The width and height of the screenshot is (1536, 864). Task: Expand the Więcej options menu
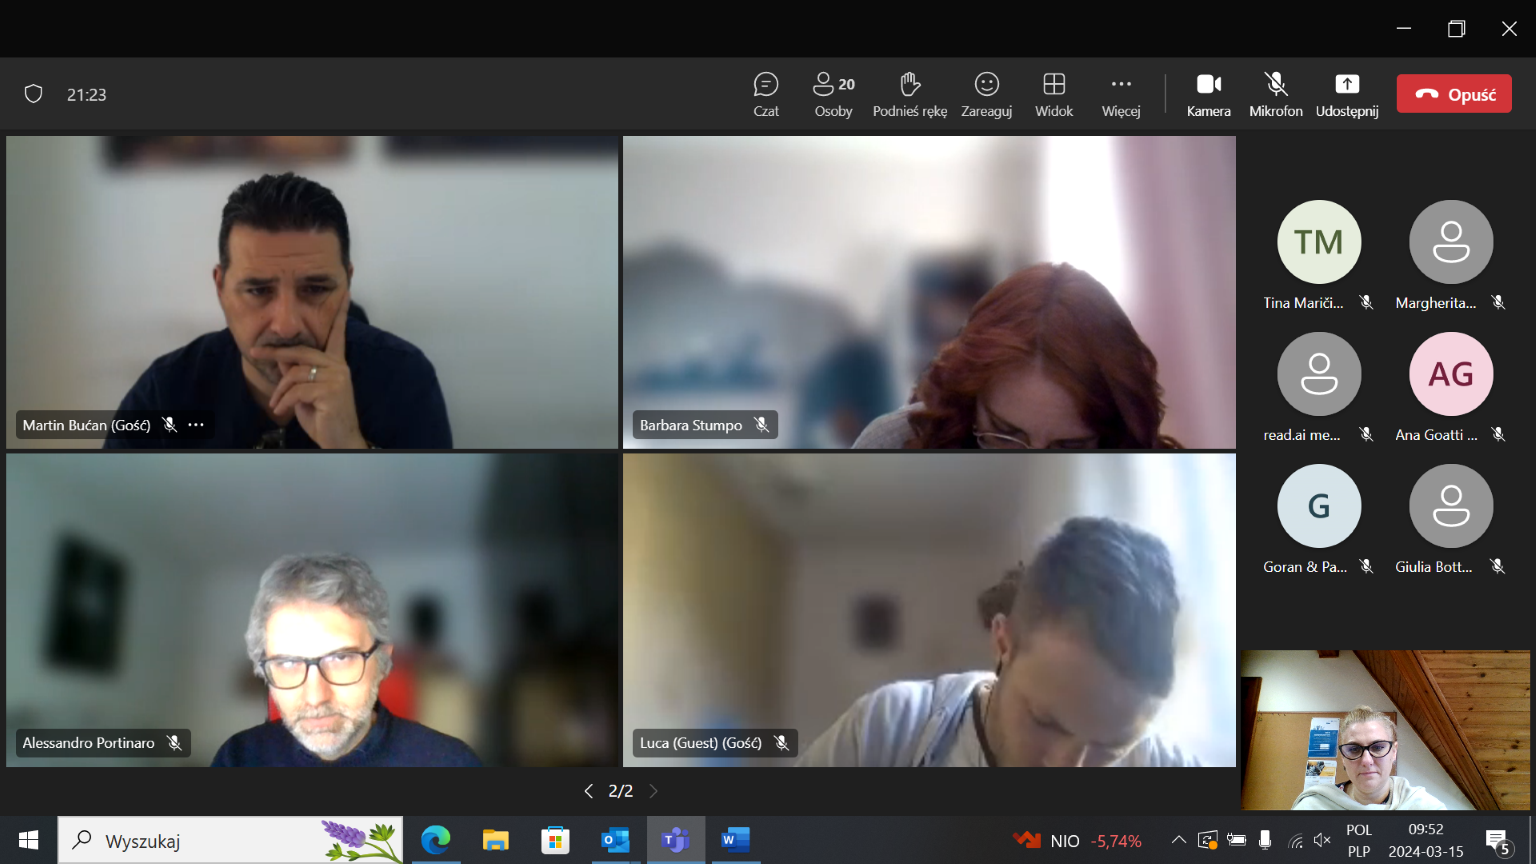pos(1121,95)
